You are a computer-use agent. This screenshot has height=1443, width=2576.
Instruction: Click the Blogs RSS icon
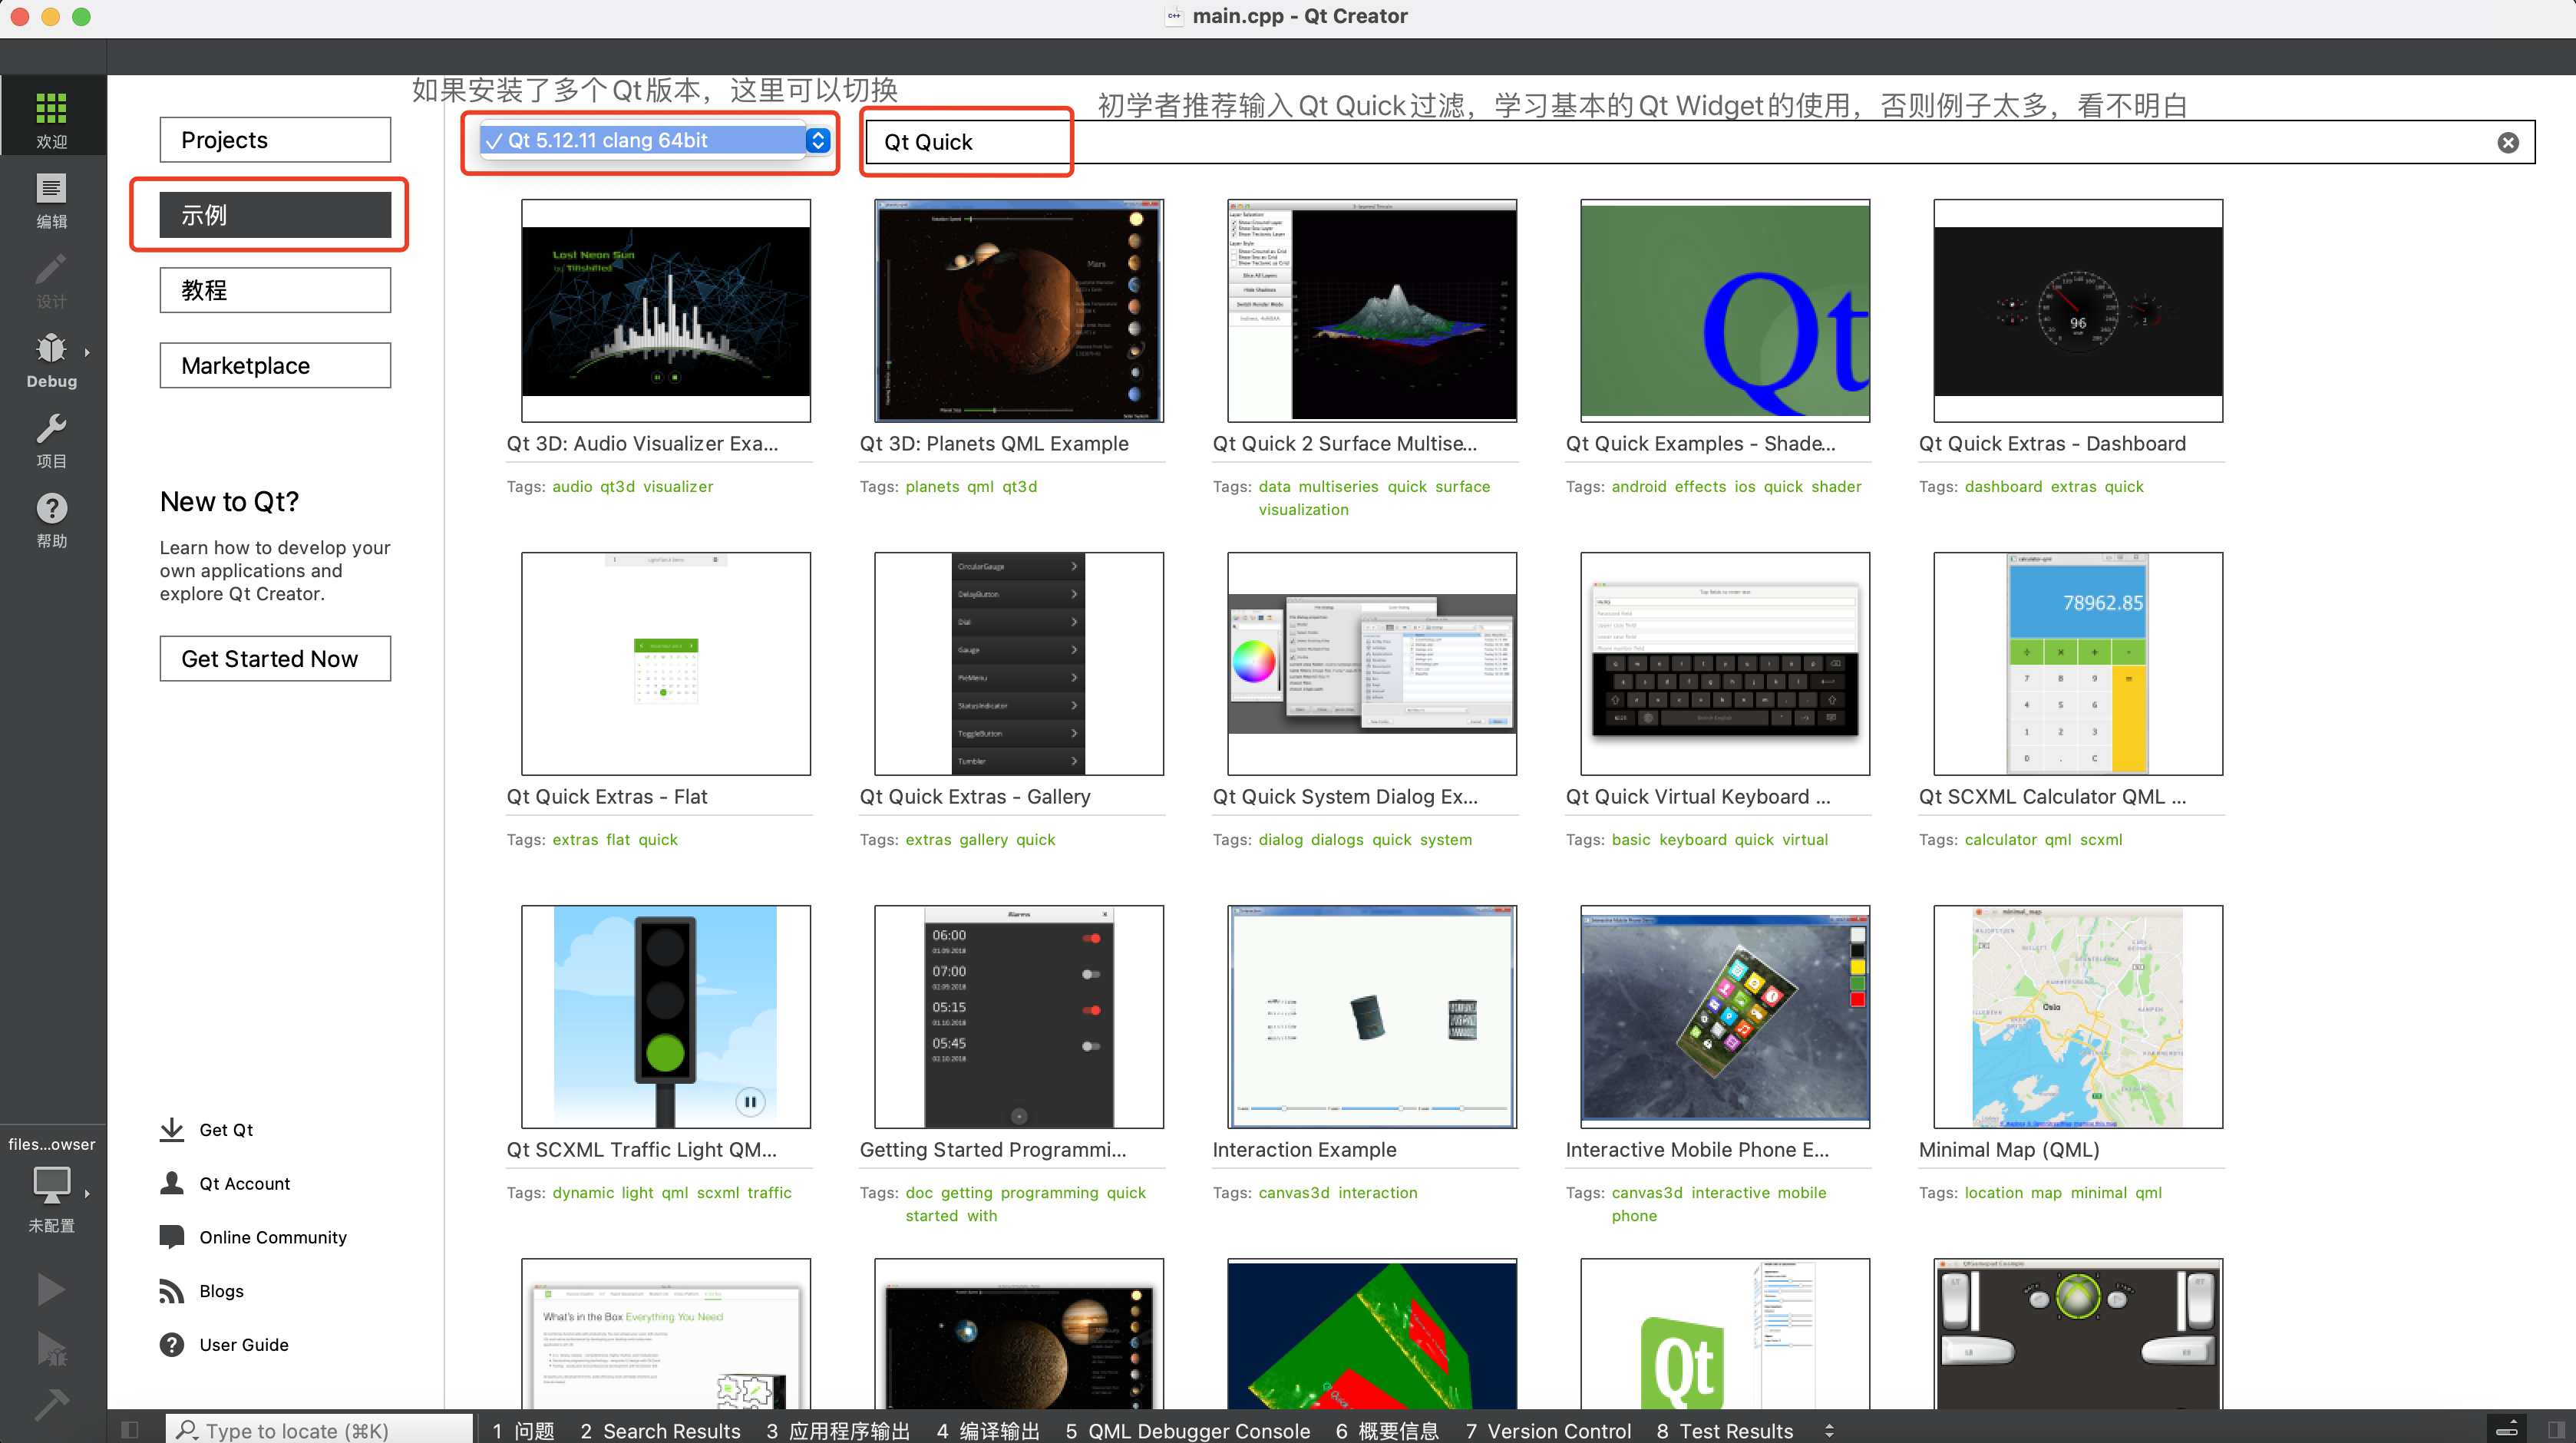[x=172, y=1290]
